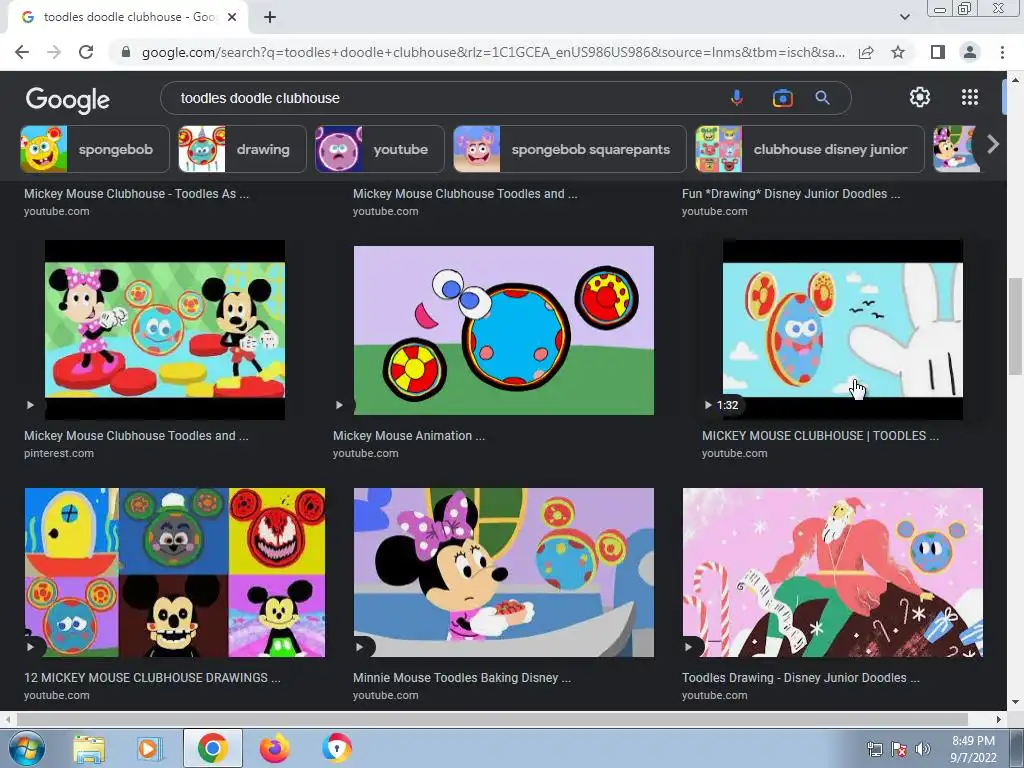Reload the page with the refresh icon

86,52
